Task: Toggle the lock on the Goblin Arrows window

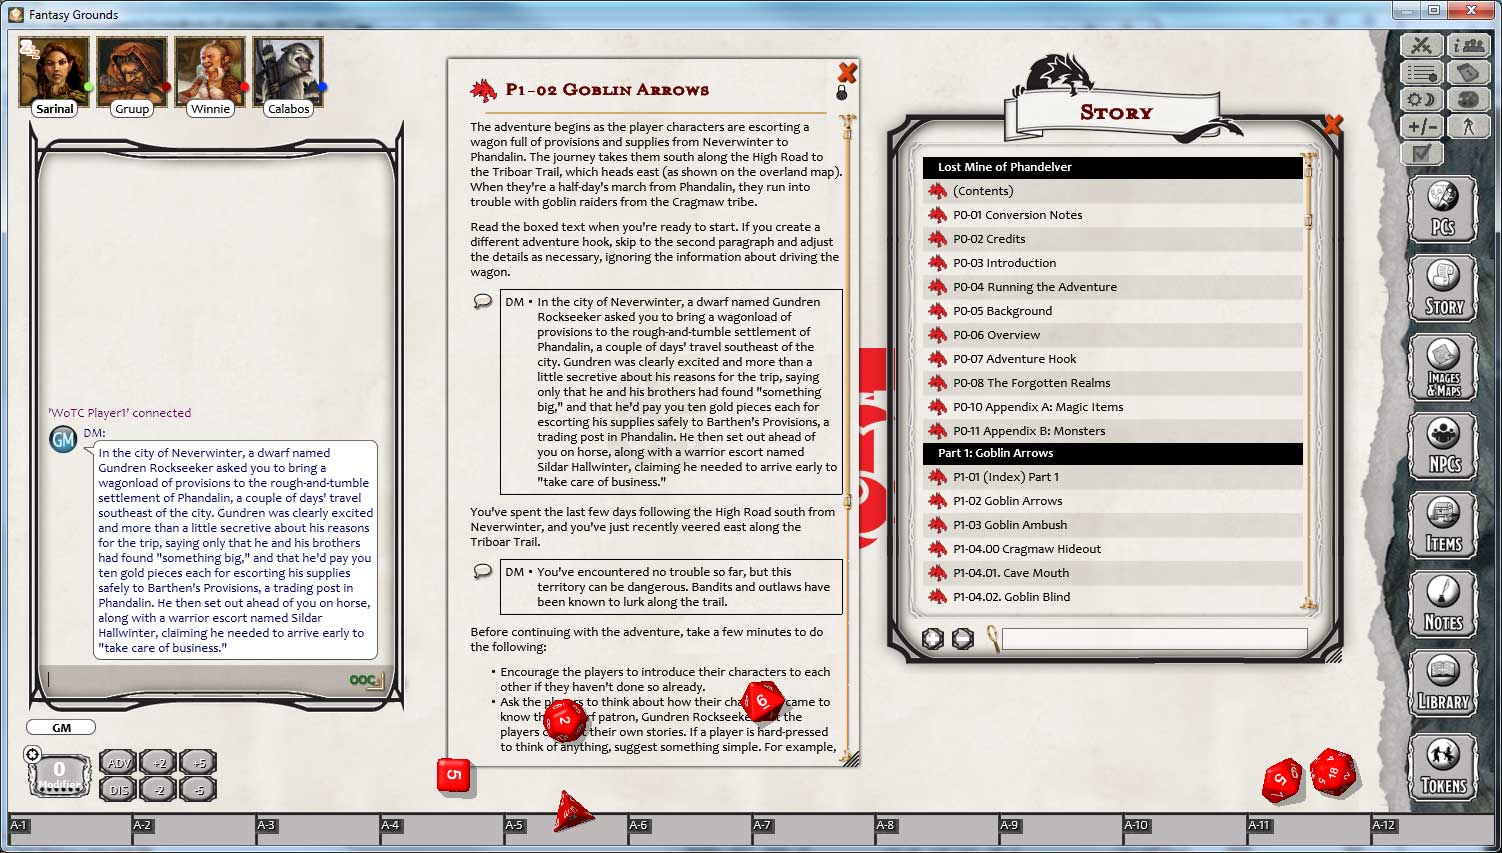Action: [x=841, y=91]
